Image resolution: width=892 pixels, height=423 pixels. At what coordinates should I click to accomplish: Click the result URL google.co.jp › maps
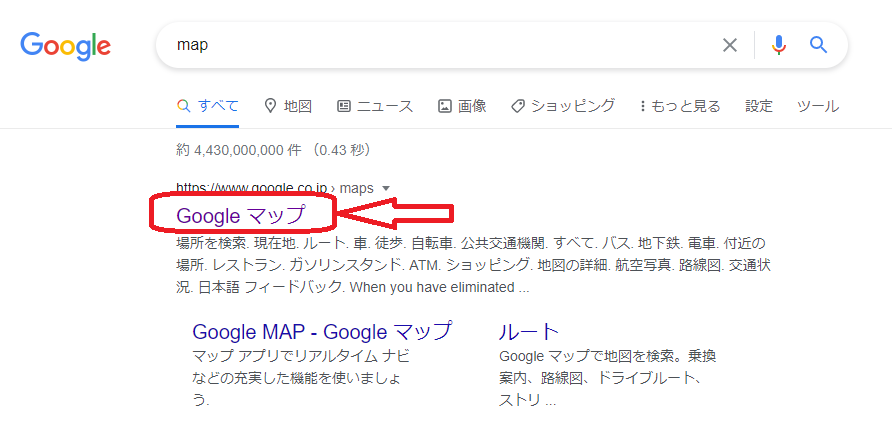[x=275, y=188]
